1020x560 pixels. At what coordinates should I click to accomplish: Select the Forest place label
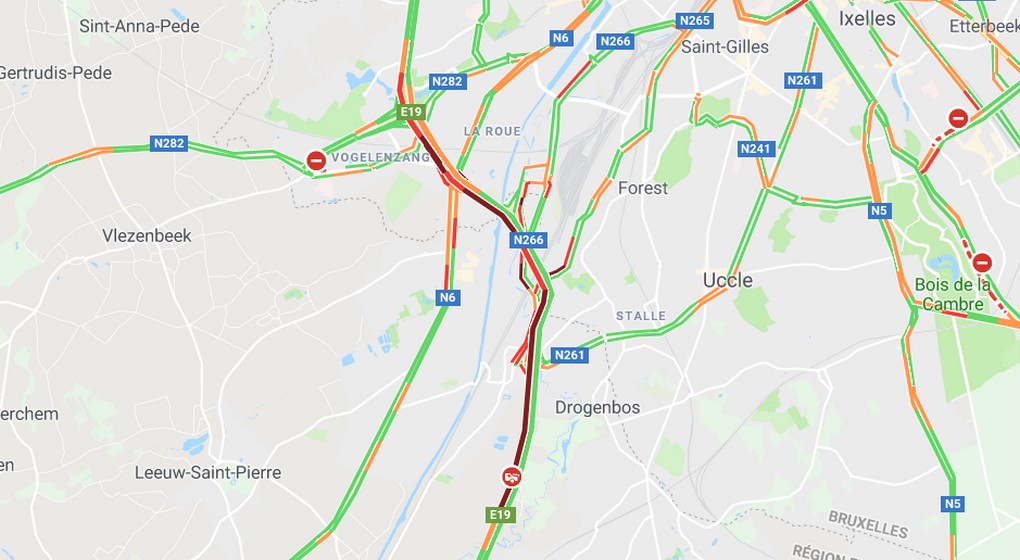pyautogui.click(x=643, y=188)
